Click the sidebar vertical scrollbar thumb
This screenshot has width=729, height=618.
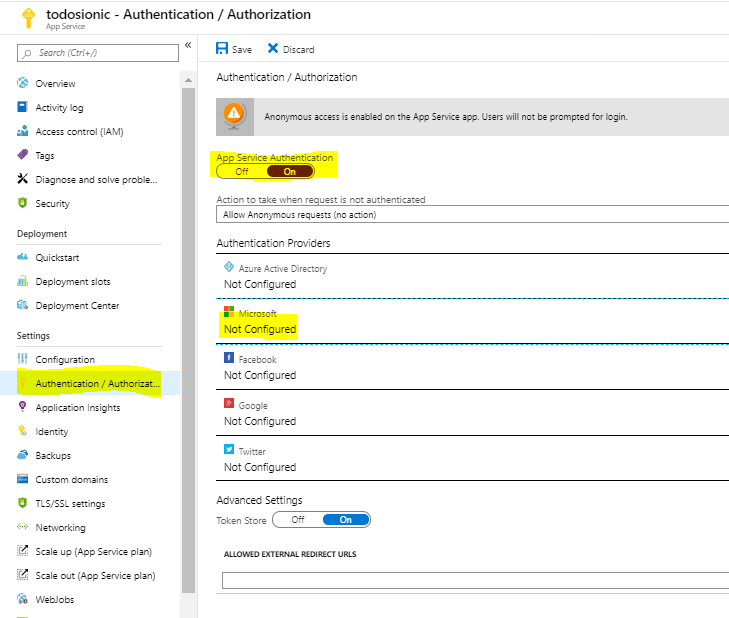pos(188,340)
